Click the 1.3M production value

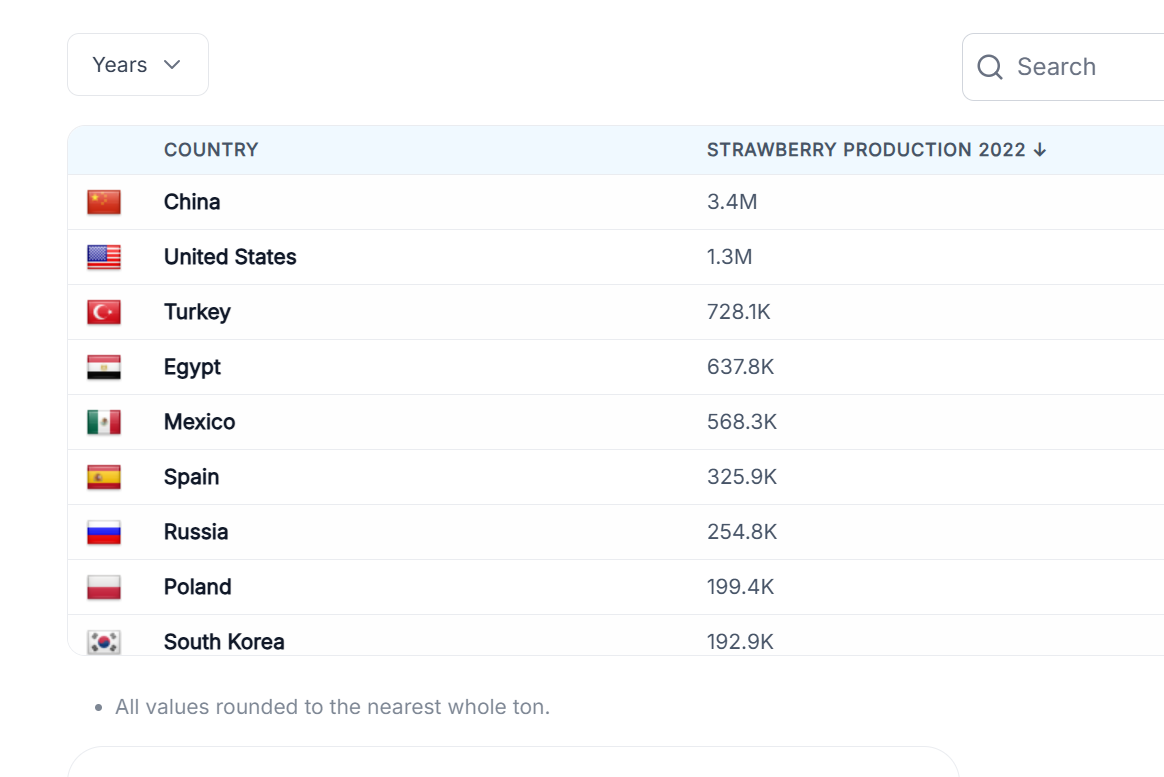tap(730, 257)
